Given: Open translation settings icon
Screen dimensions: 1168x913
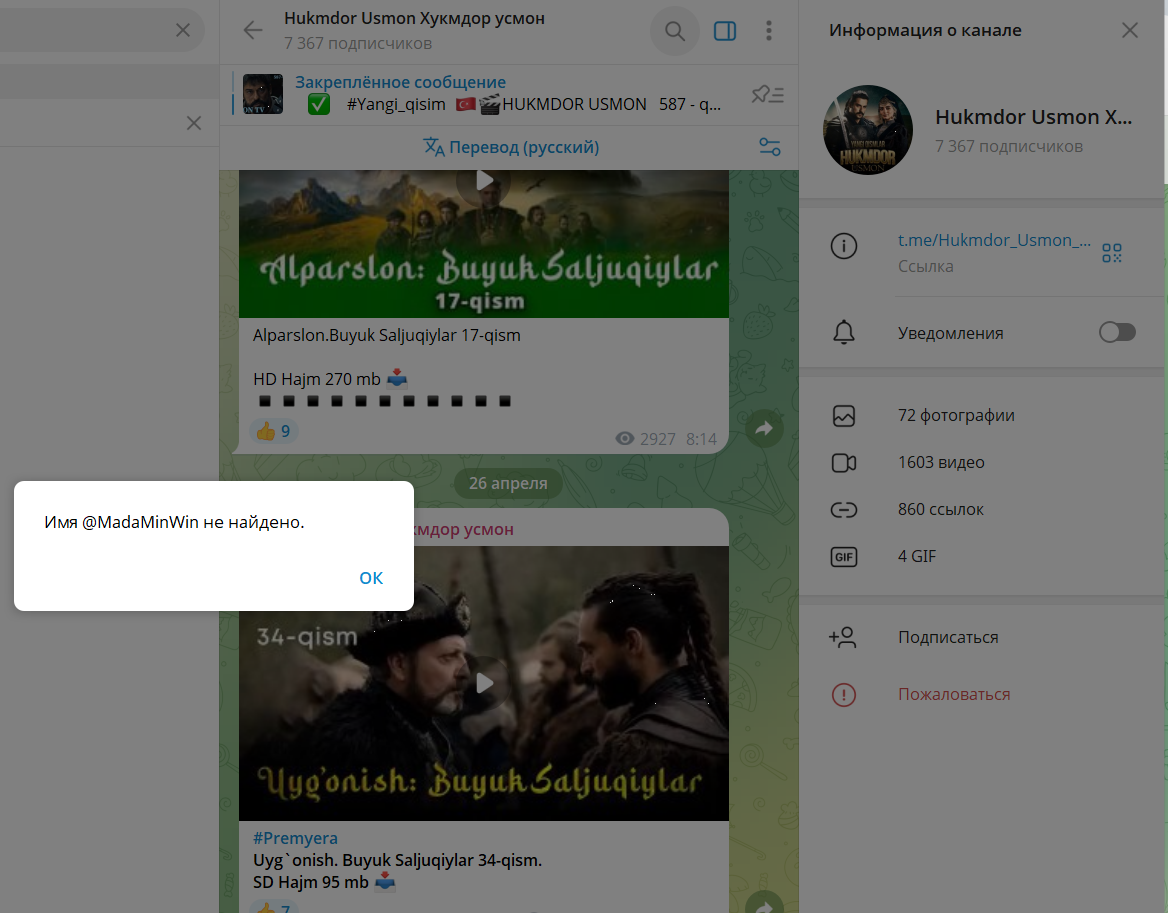Looking at the screenshot, I should pos(769,147).
